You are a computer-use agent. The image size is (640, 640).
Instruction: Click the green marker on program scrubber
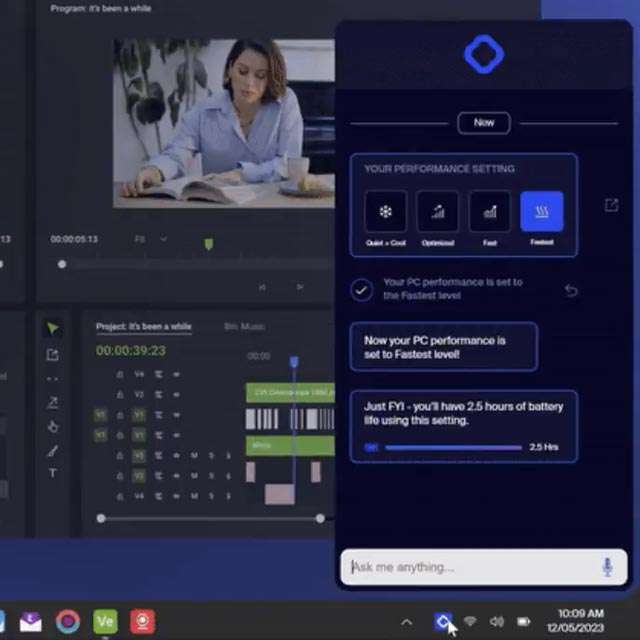tap(209, 244)
